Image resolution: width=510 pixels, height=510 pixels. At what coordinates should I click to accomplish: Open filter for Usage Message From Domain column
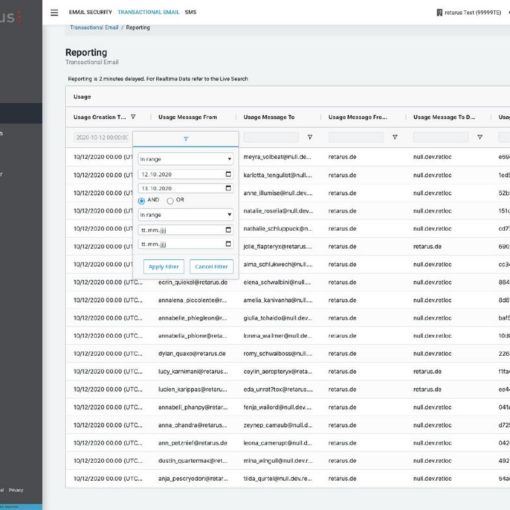[395, 137]
